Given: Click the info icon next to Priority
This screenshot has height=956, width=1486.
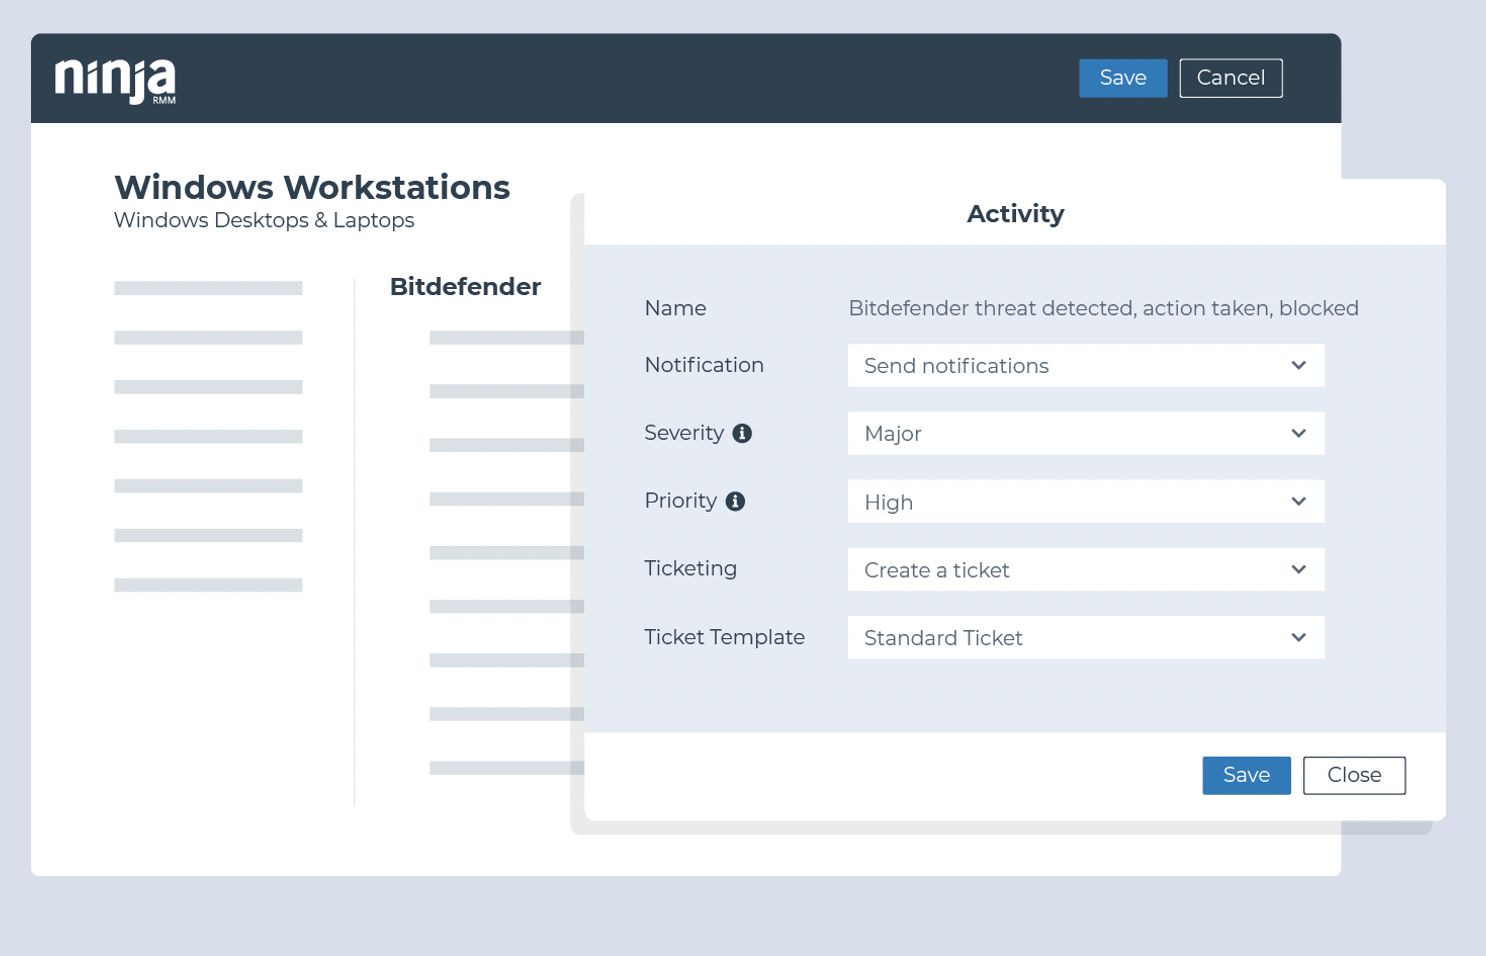Looking at the screenshot, I should pos(736,501).
